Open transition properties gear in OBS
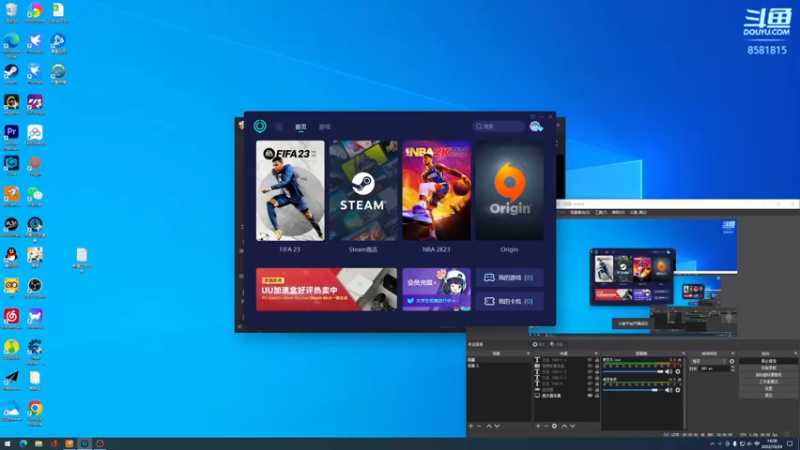The width and height of the screenshot is (800, 450). point(732,361)
